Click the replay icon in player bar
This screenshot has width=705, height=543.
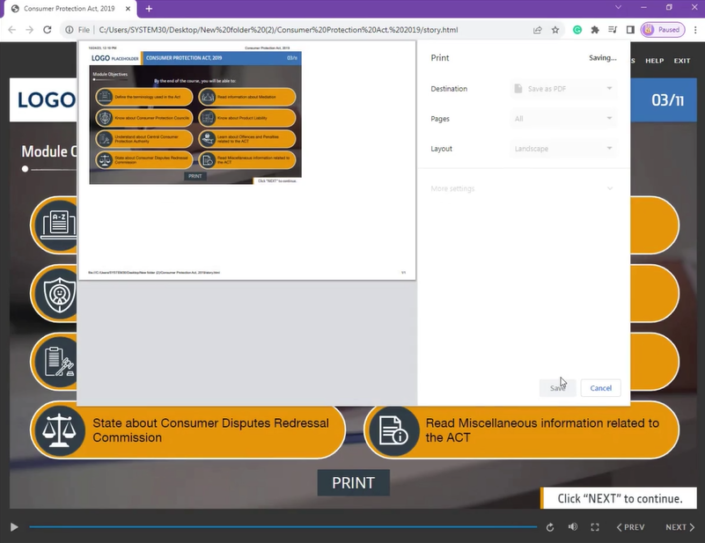[x=549, y=527]
